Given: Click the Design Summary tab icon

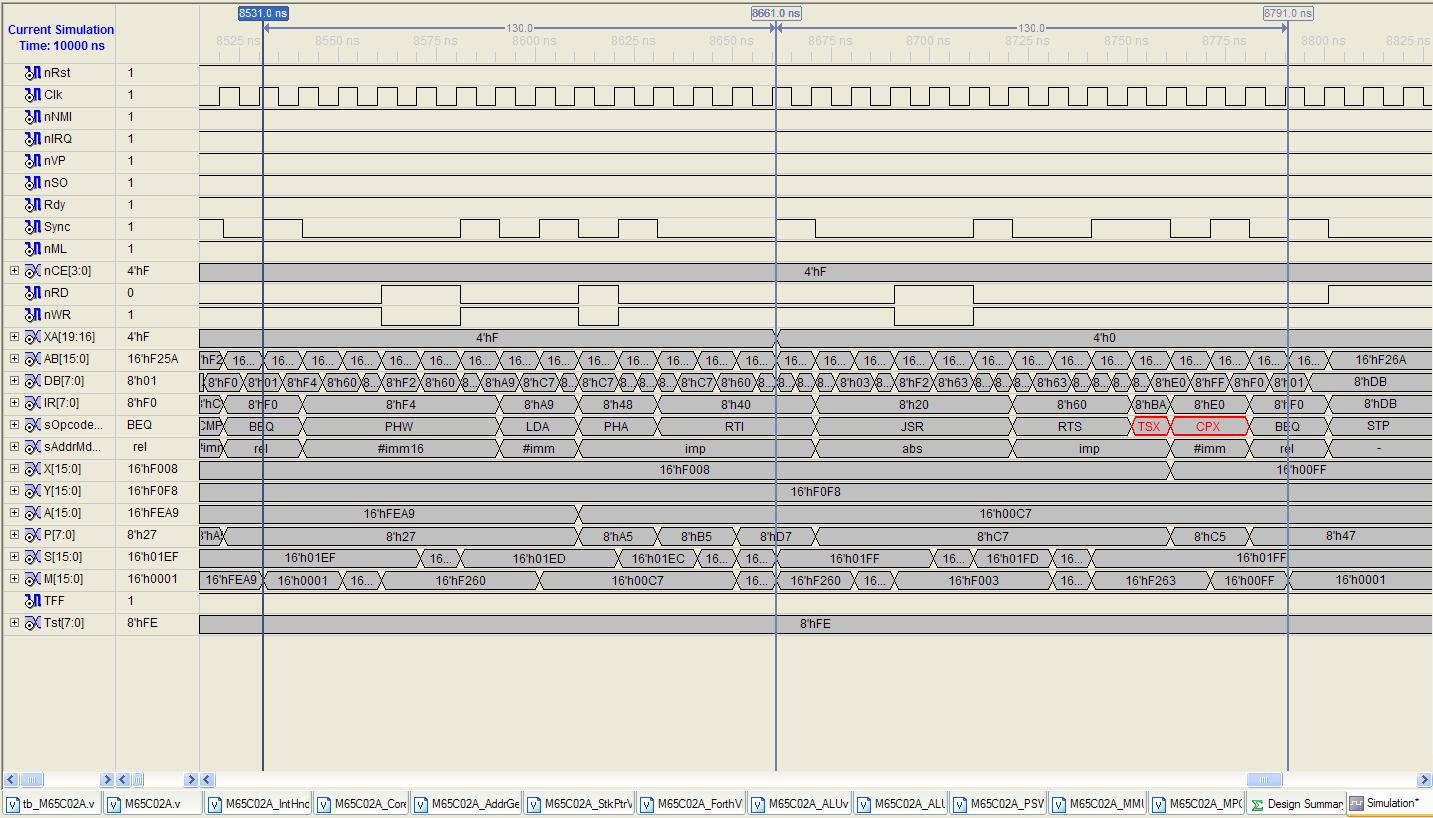Looking at the screenshot, I should 1257,804.
